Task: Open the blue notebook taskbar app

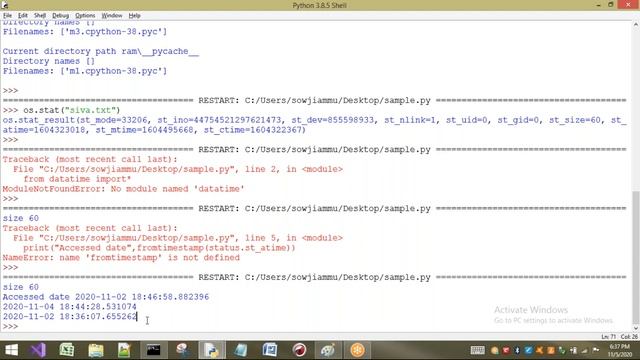Action: tap(240, 350)
